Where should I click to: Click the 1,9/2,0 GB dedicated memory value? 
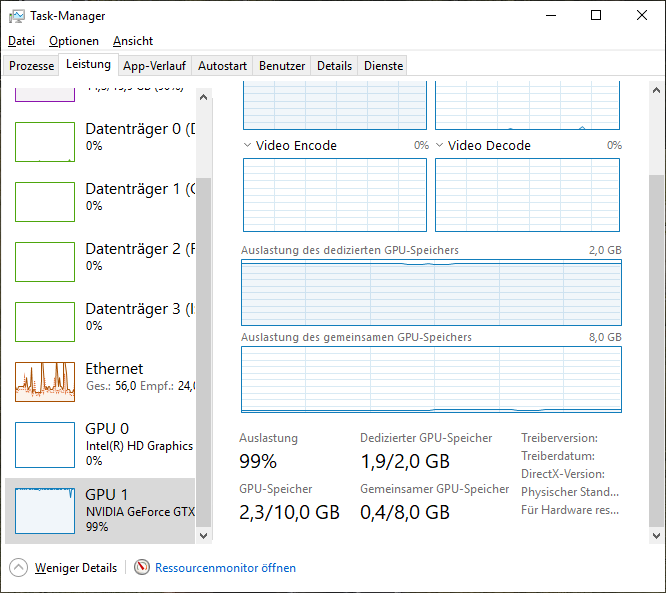coord(405,461)
